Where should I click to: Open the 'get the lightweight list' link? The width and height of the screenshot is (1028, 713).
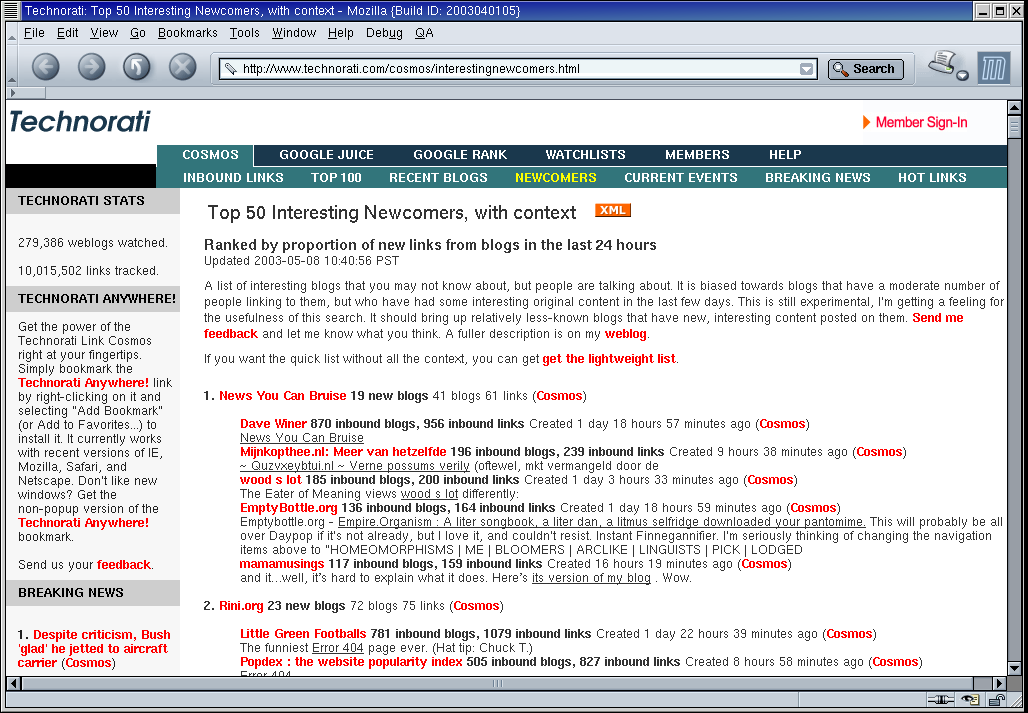[608, 358]
